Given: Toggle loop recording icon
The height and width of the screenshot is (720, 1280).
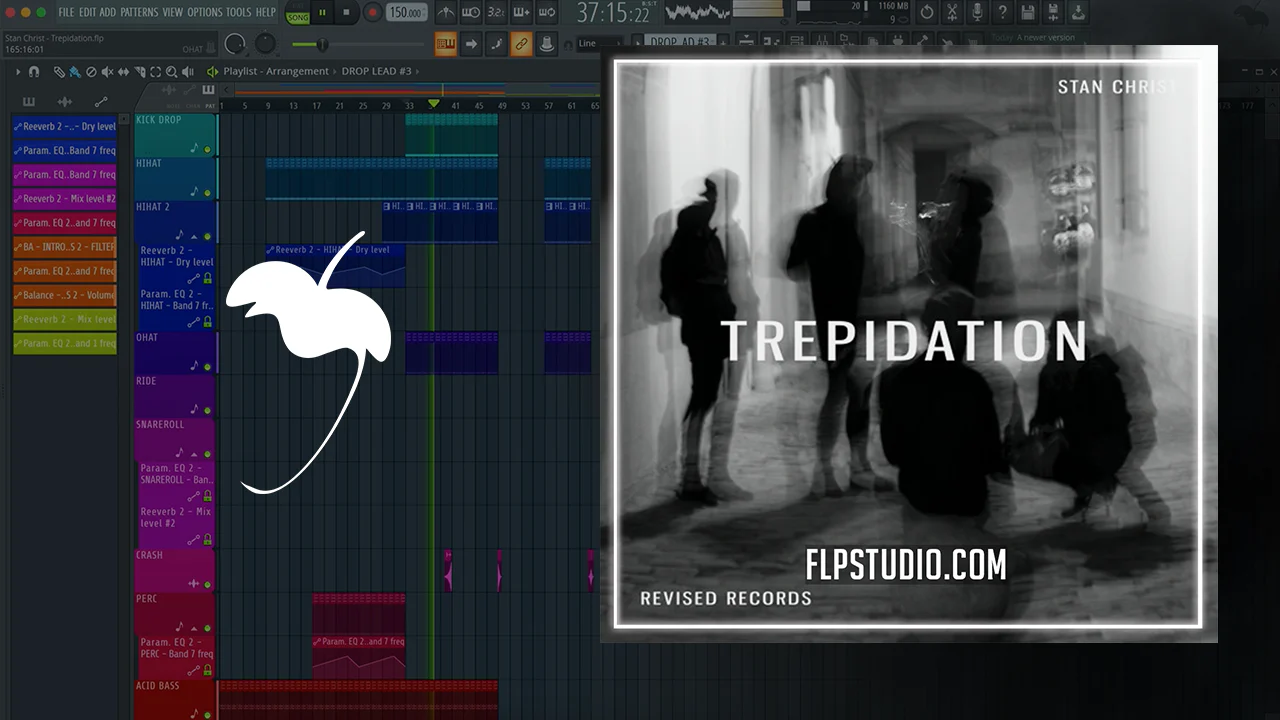Looking at the screenshot, I should (x=546, y=12).
